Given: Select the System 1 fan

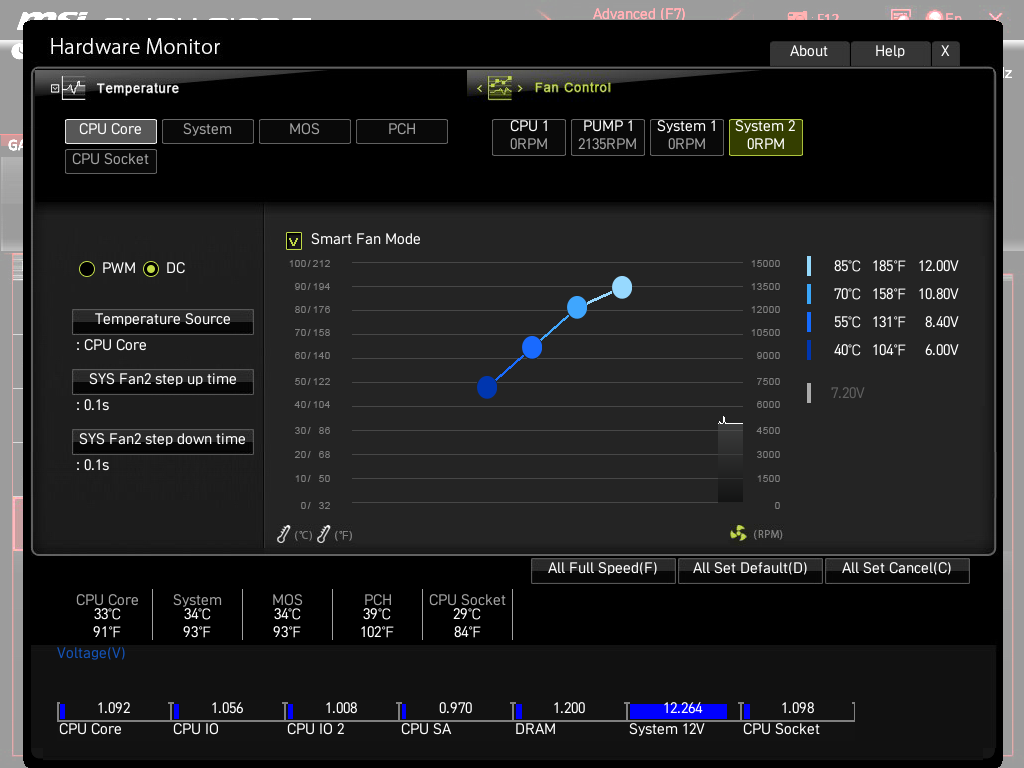Looking at the screenshot, I should click(x=686, y=136).
